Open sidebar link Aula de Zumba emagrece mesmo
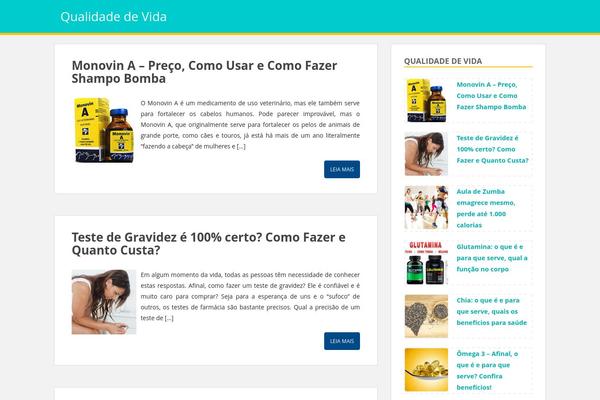 [486, 208]
